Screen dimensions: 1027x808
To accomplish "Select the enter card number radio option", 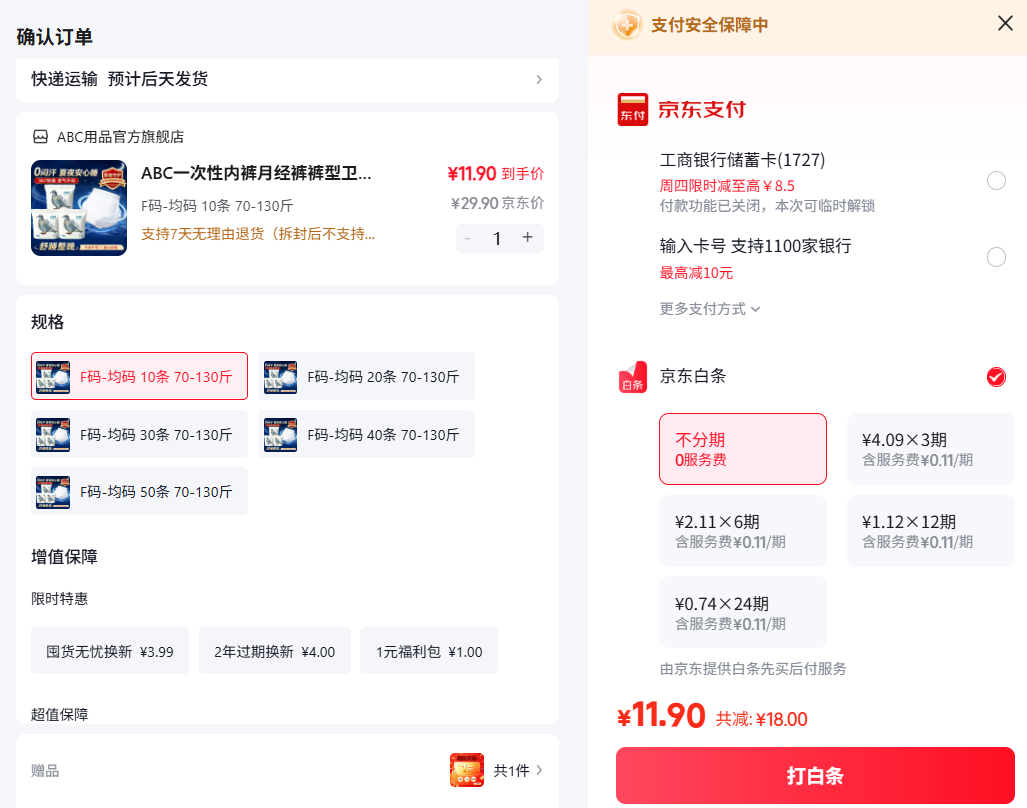I will point(996,257).
